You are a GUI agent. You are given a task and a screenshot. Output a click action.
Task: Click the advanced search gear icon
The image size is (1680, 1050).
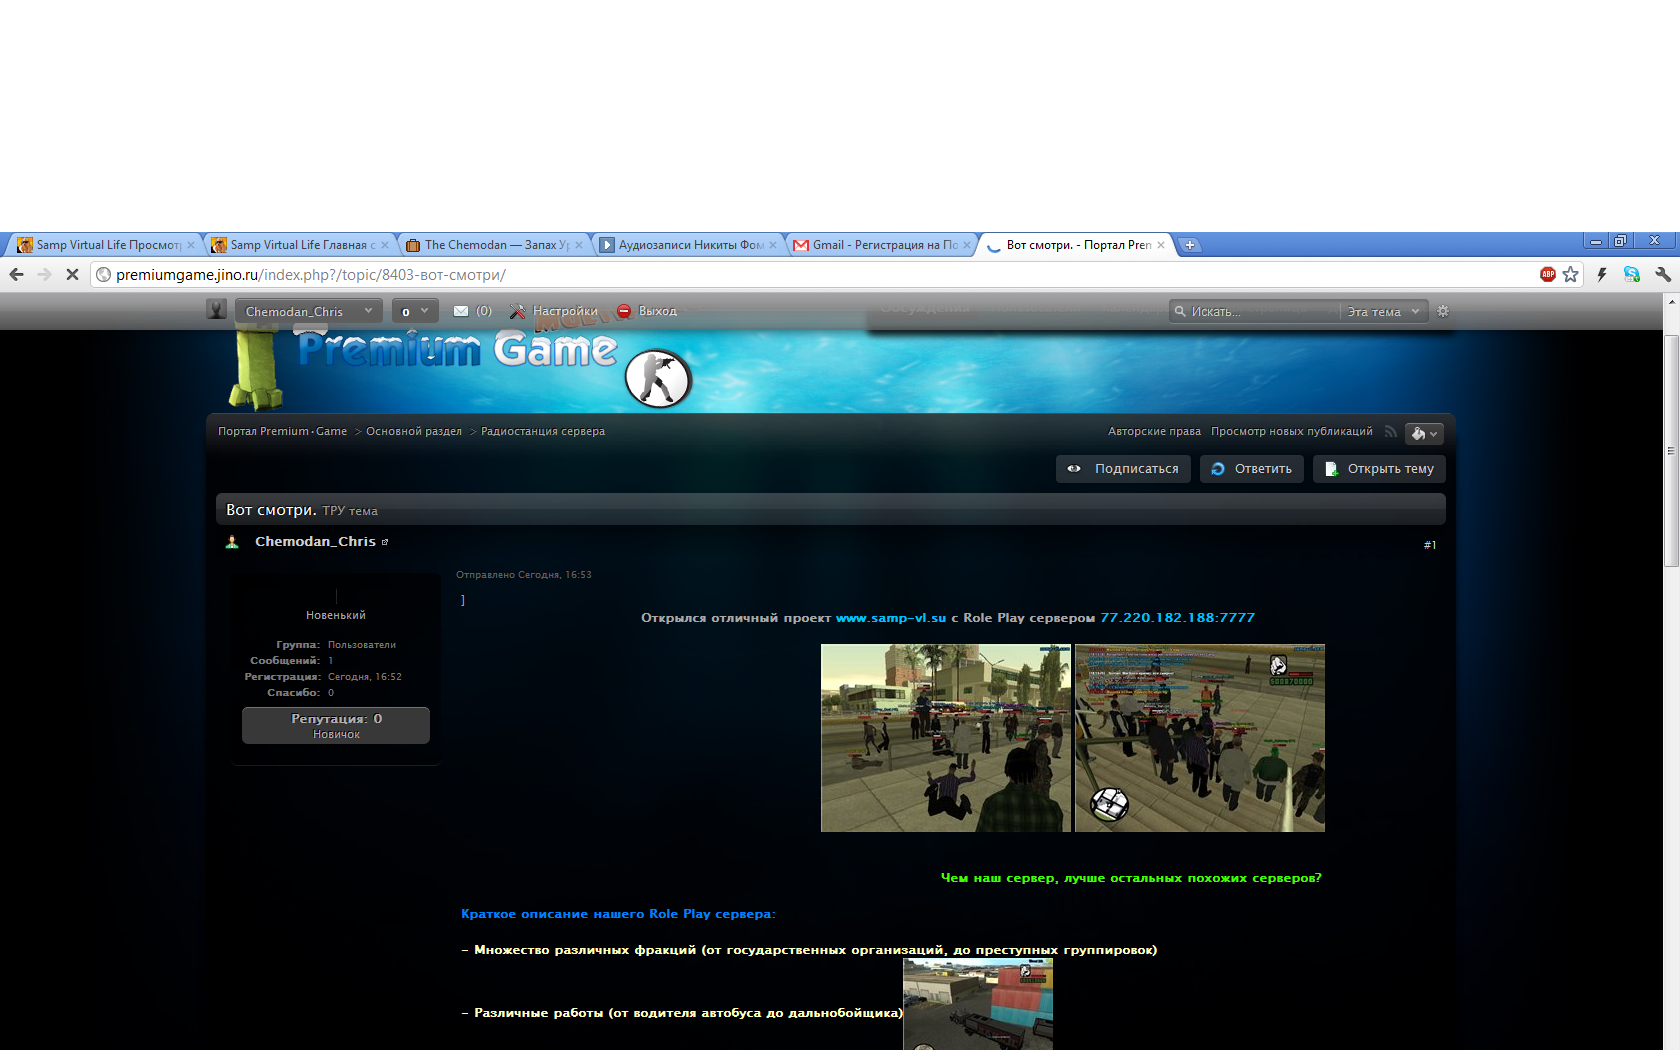point(1443,311)
